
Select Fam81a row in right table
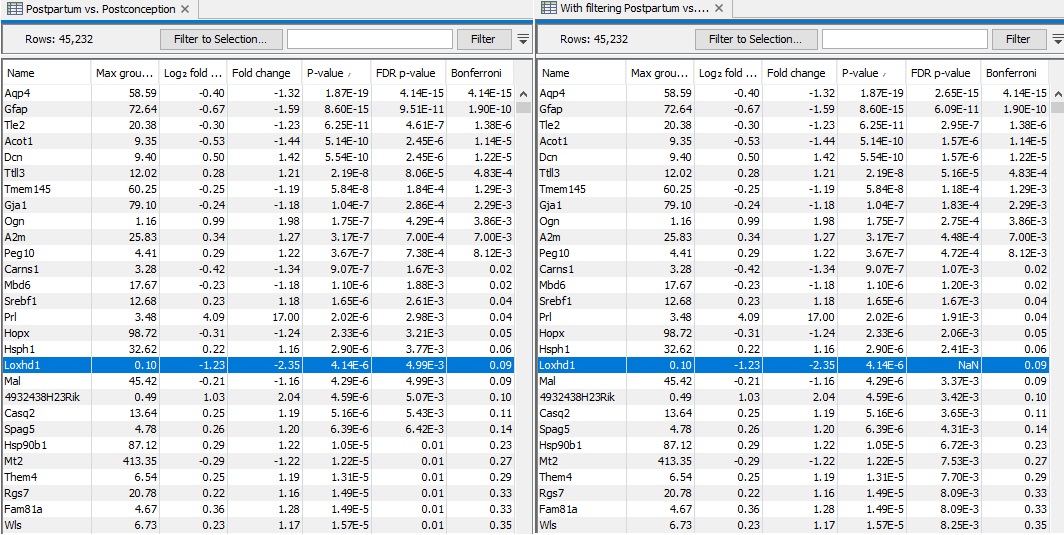[x=793, y=509]
